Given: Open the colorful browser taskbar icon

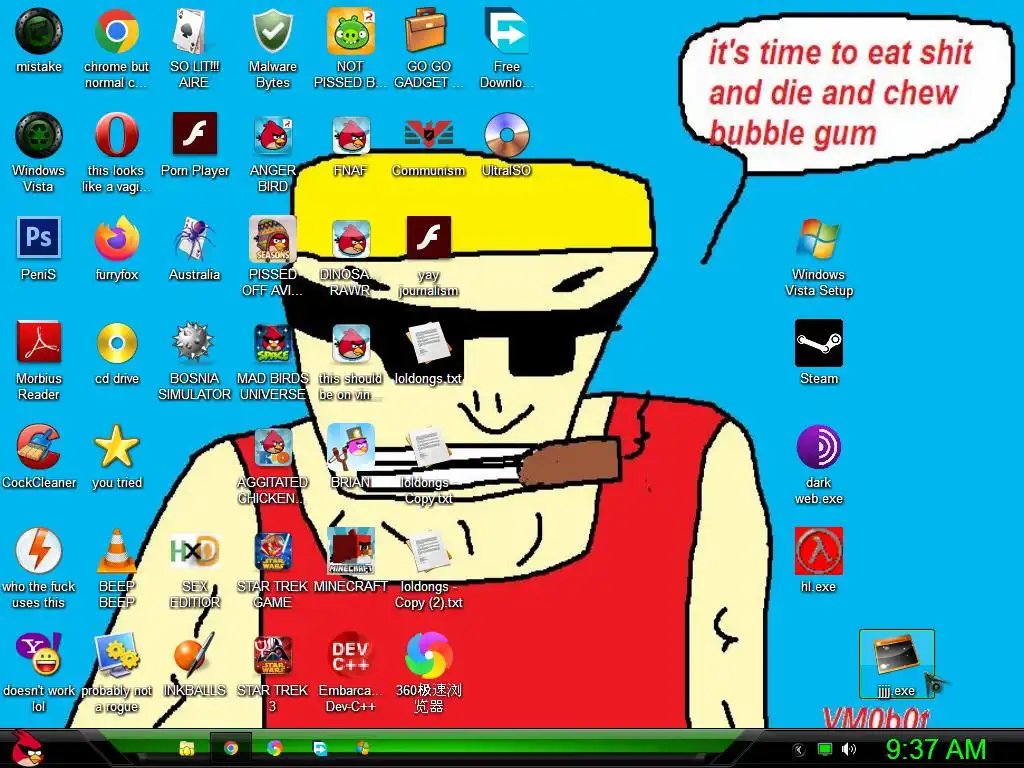Looking at the screenshot, I should 274,748.
